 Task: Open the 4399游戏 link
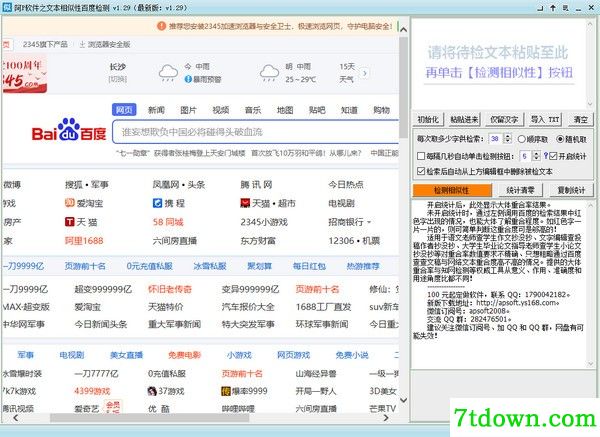pos(92,391)
